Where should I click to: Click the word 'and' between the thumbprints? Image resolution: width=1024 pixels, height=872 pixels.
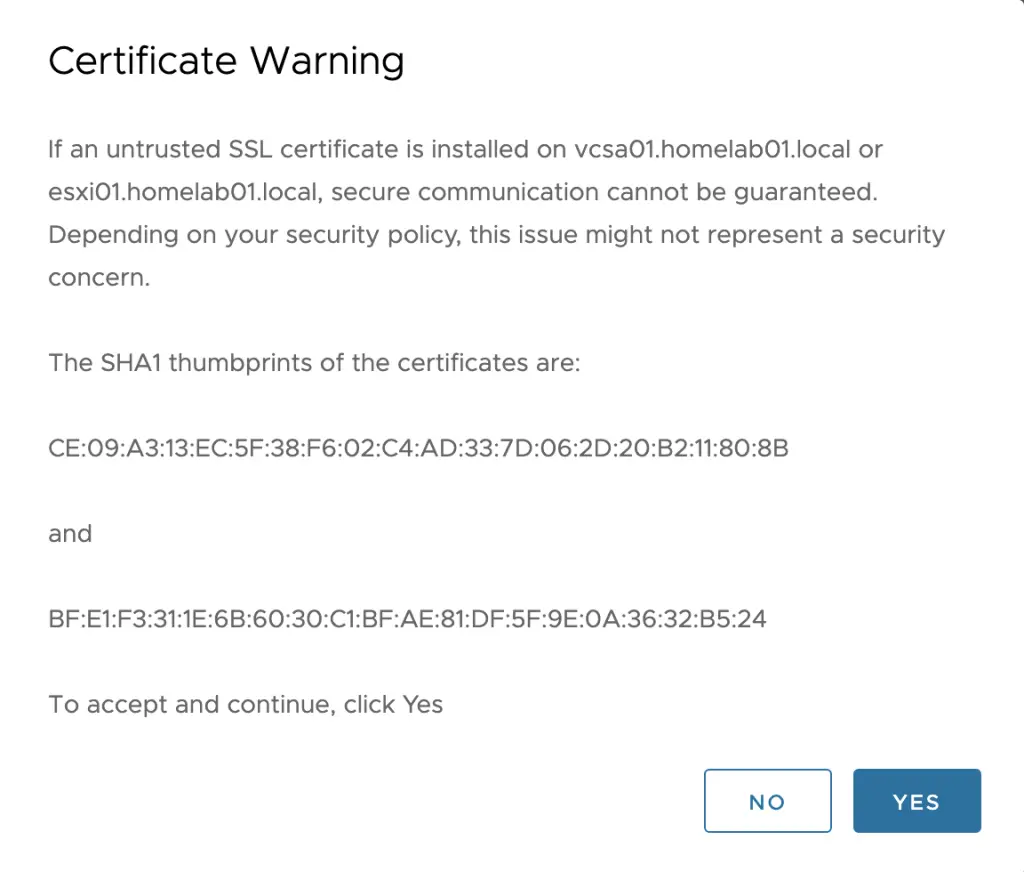[69, 533]
